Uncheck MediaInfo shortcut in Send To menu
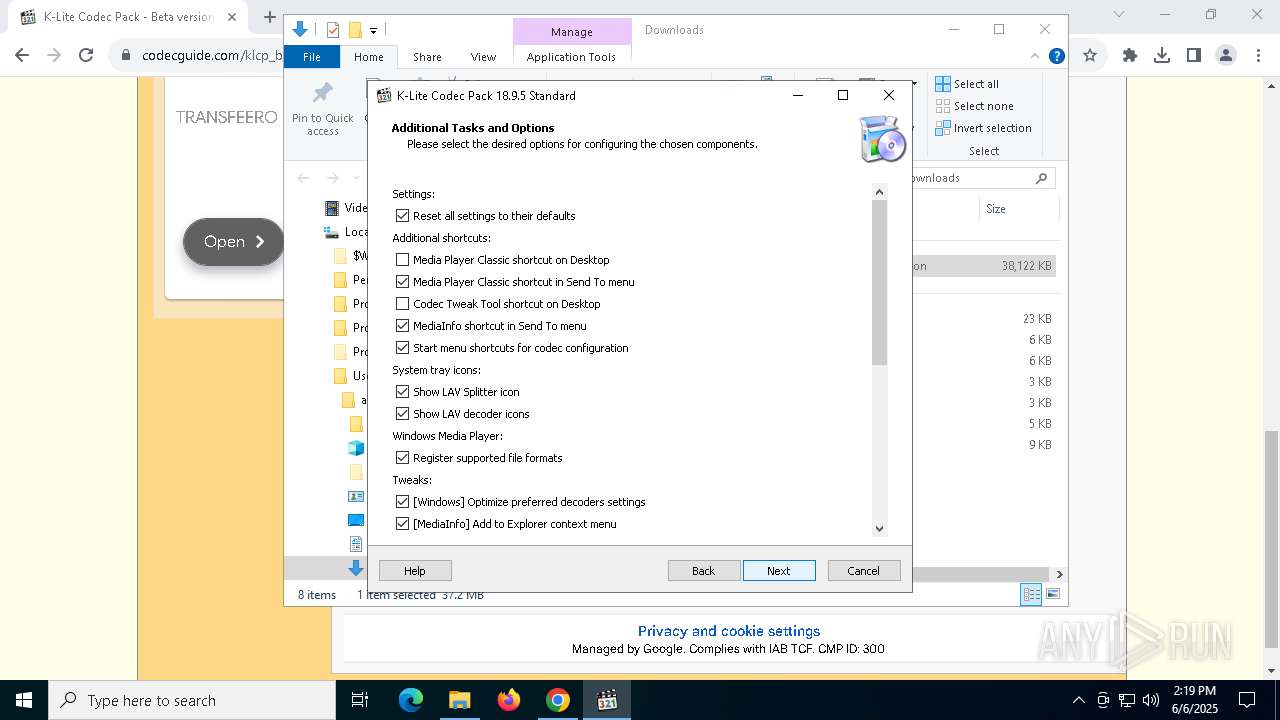1280x720 pixels. coord(402,326)
